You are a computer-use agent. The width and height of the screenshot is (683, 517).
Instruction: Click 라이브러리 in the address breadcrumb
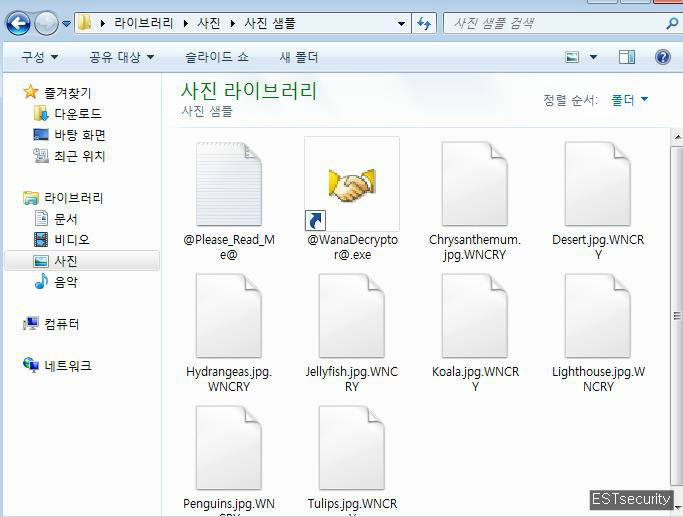point(144,23)
